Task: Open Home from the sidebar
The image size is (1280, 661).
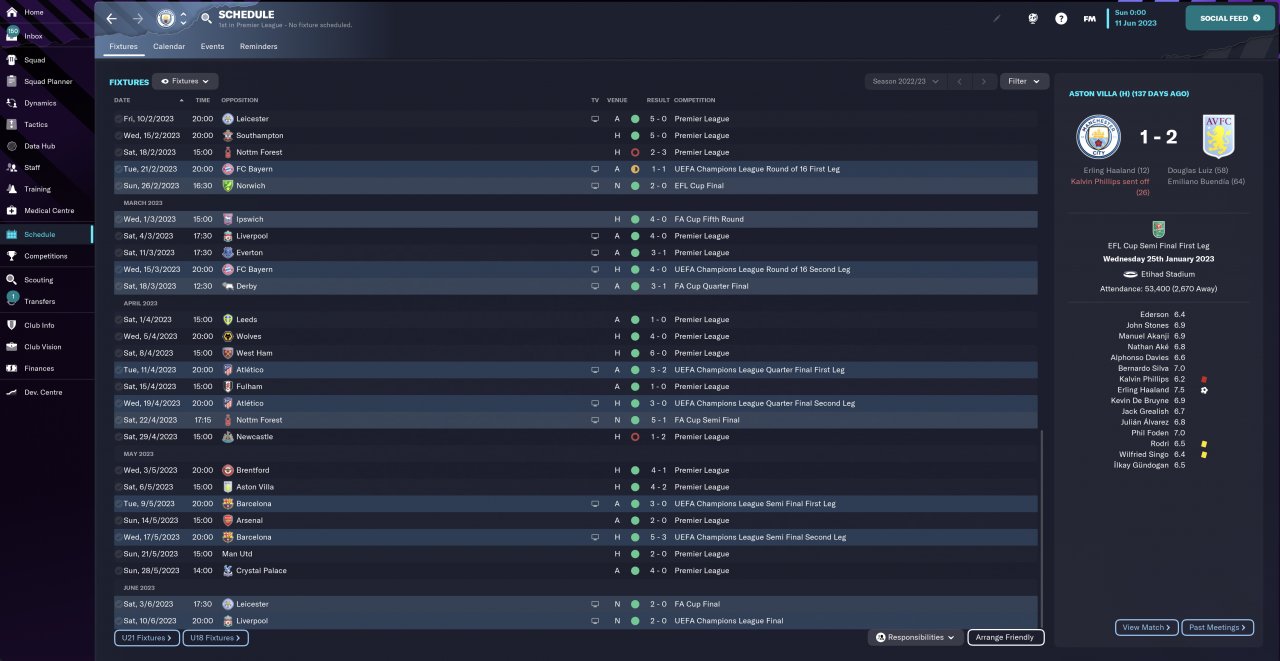Action: [x=46, y=12]
